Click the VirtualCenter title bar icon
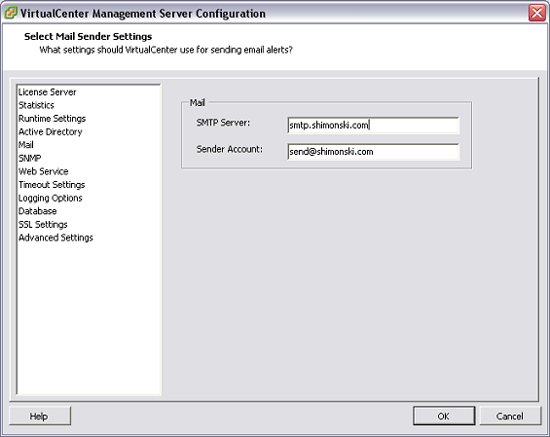Viewport: 550px width, 437px height. coord(11,13)
